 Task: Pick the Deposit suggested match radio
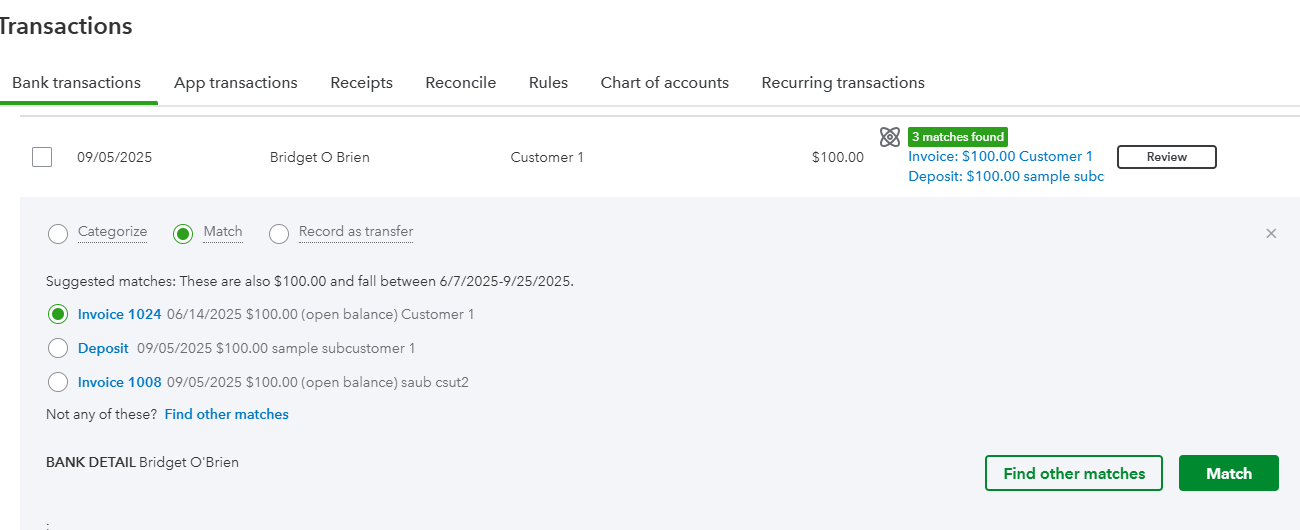pos(58,348)
